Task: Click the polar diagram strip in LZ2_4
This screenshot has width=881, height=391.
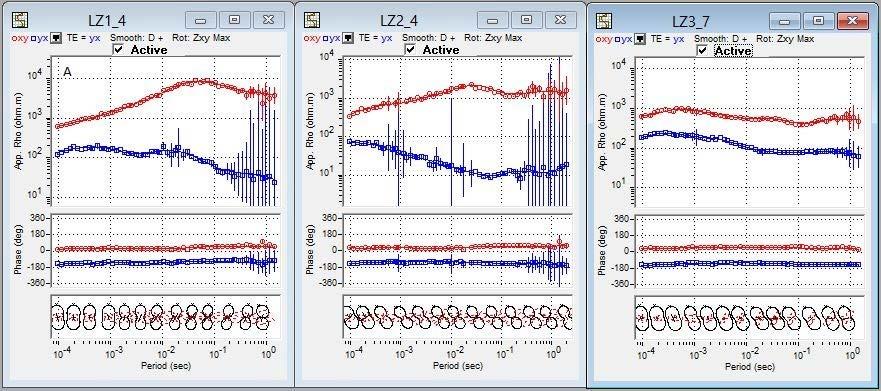Action: pos(457,317)
